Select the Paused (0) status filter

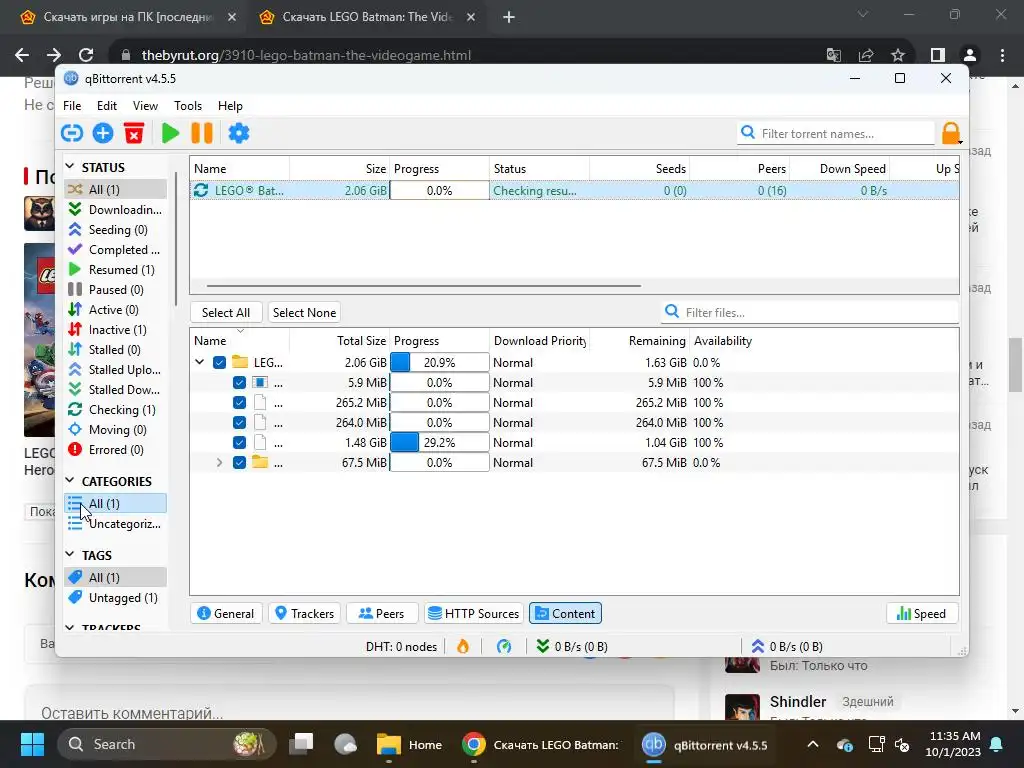click(x=116, y=290)
